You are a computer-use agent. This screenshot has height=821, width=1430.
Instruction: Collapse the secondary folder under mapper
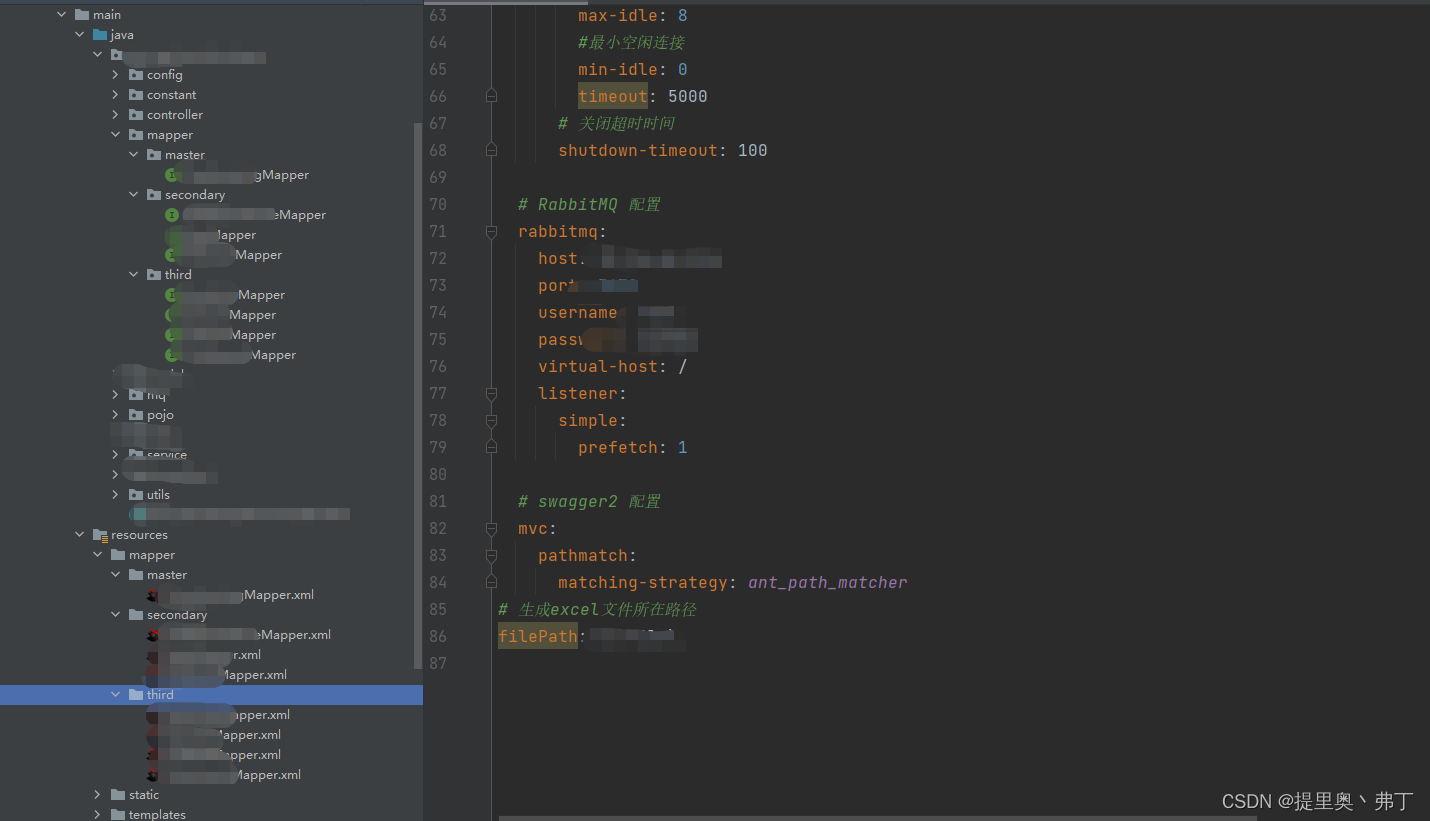click(133, 194)
